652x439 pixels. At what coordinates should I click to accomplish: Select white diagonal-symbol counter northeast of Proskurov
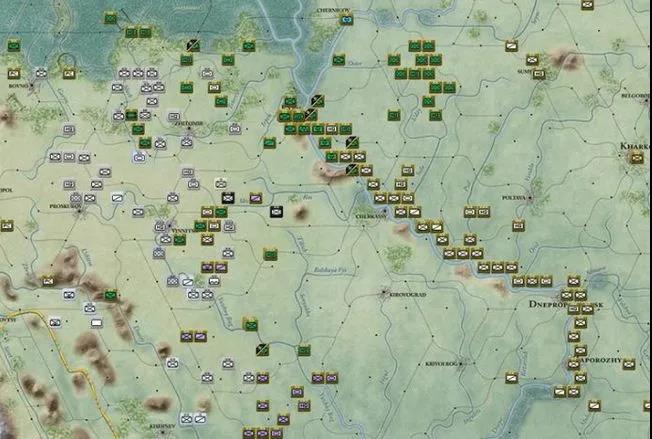[118, 198]
